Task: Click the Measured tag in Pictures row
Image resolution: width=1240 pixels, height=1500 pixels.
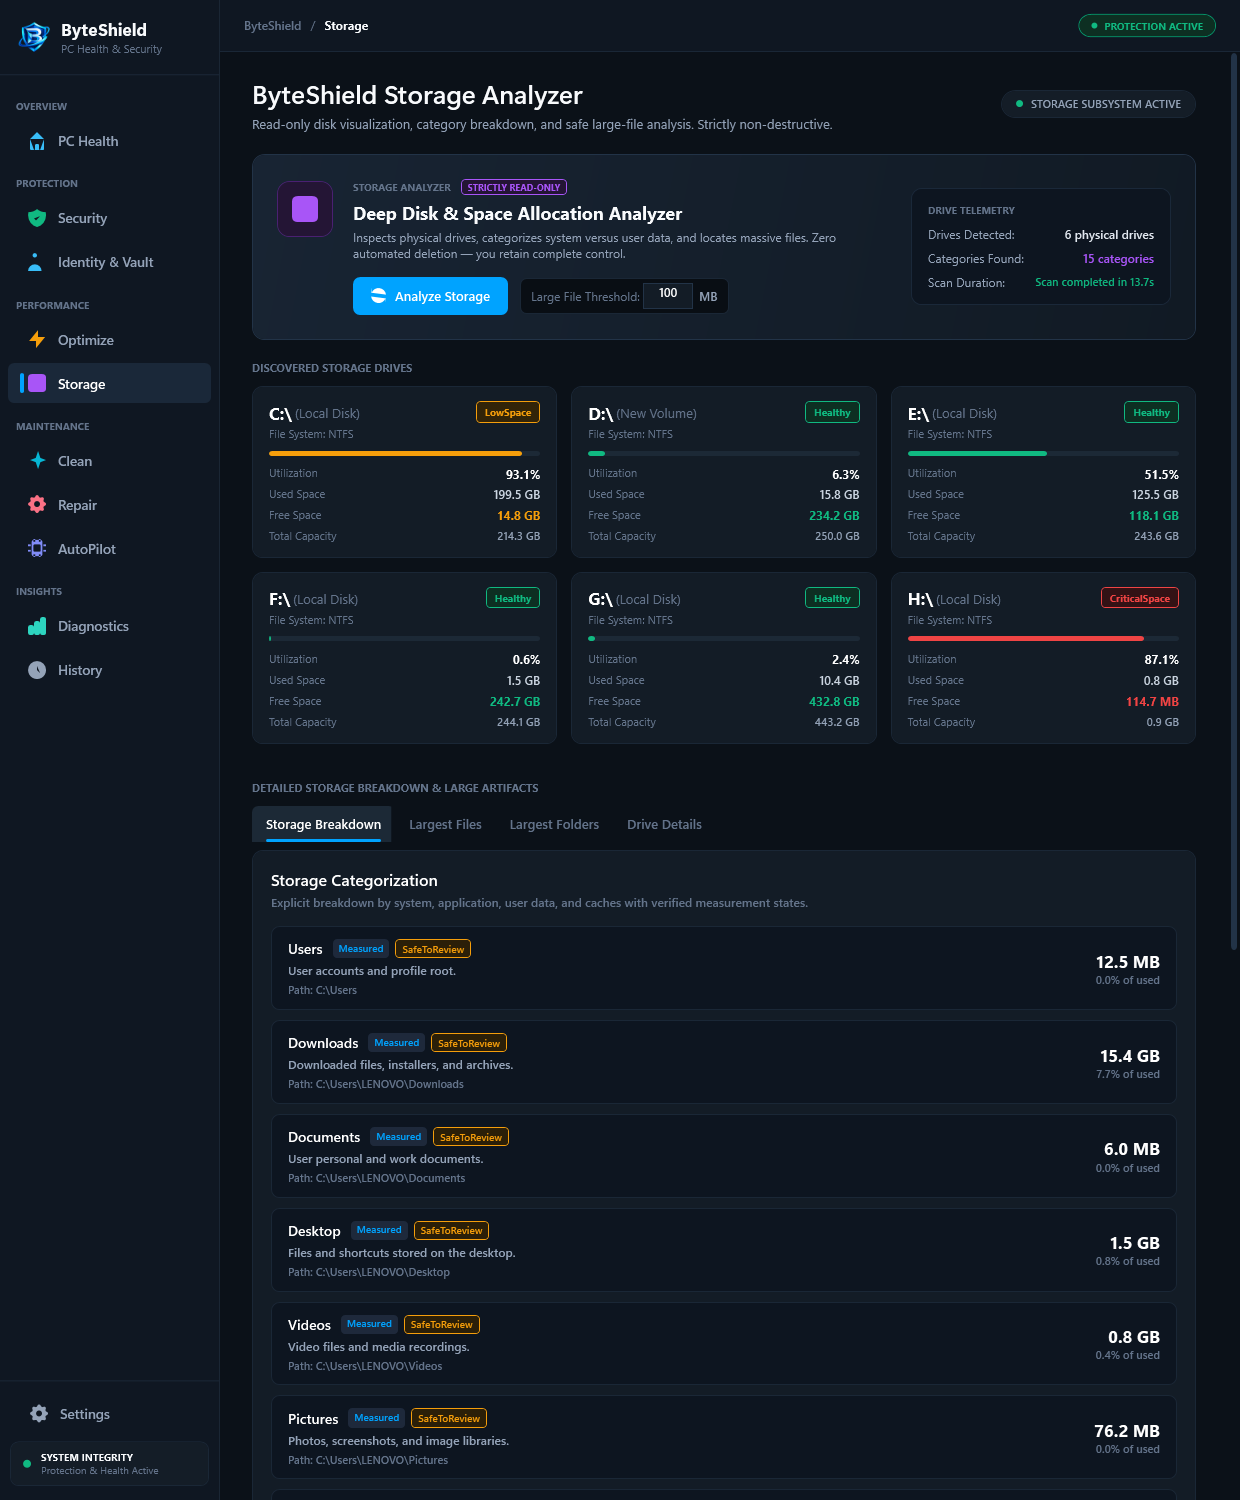Action: coord(377,1418)
